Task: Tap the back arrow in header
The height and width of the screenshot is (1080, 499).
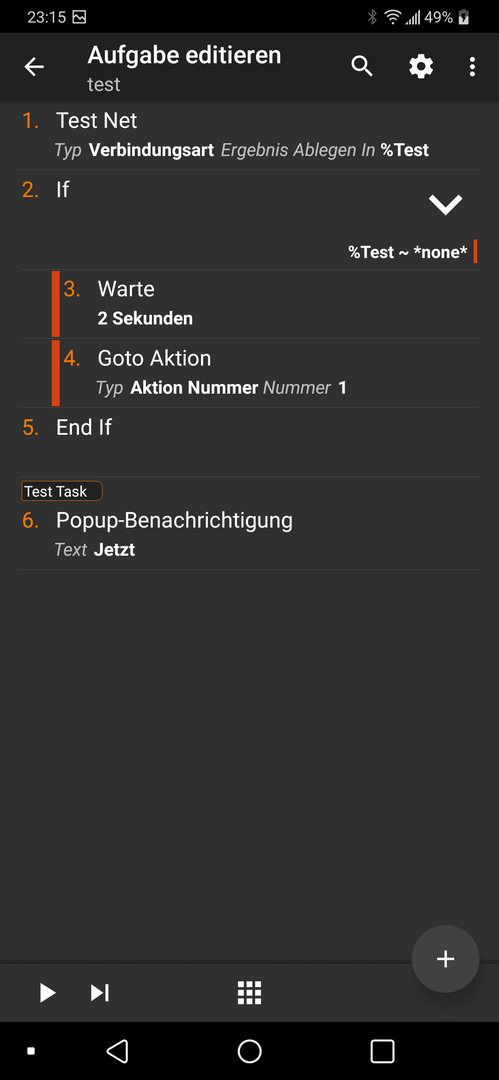Action: 34,67
